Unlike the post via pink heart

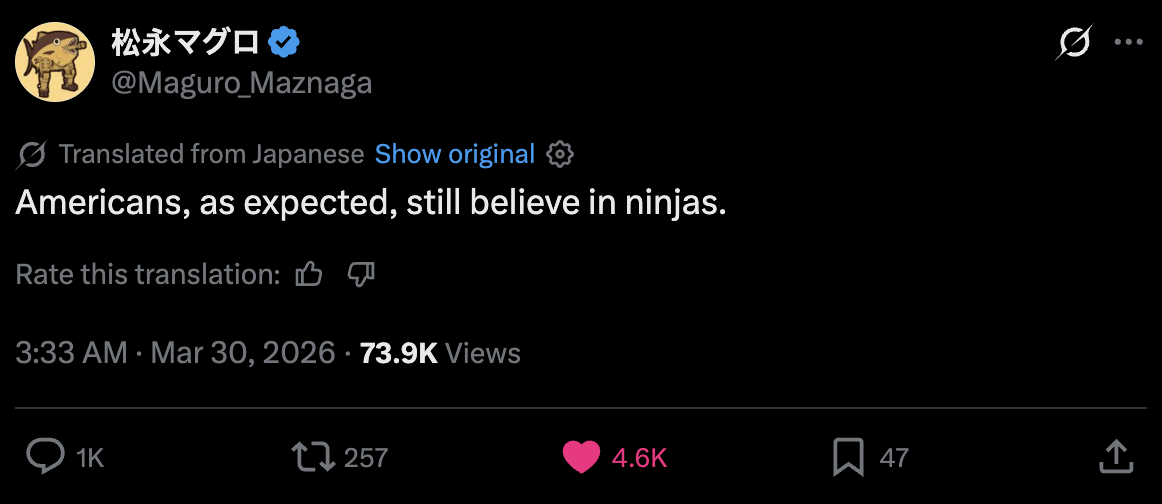click(x=581, y=457)
